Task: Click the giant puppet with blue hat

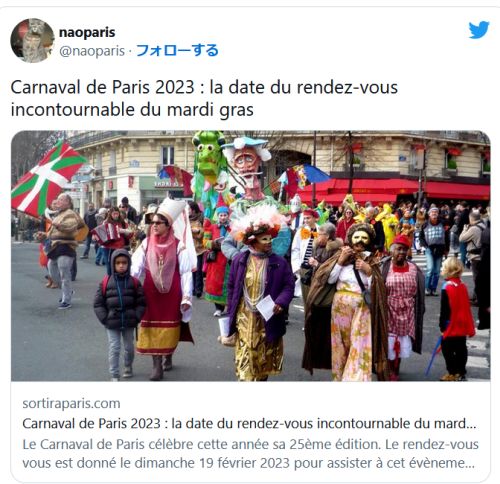Action: (248, 168)
